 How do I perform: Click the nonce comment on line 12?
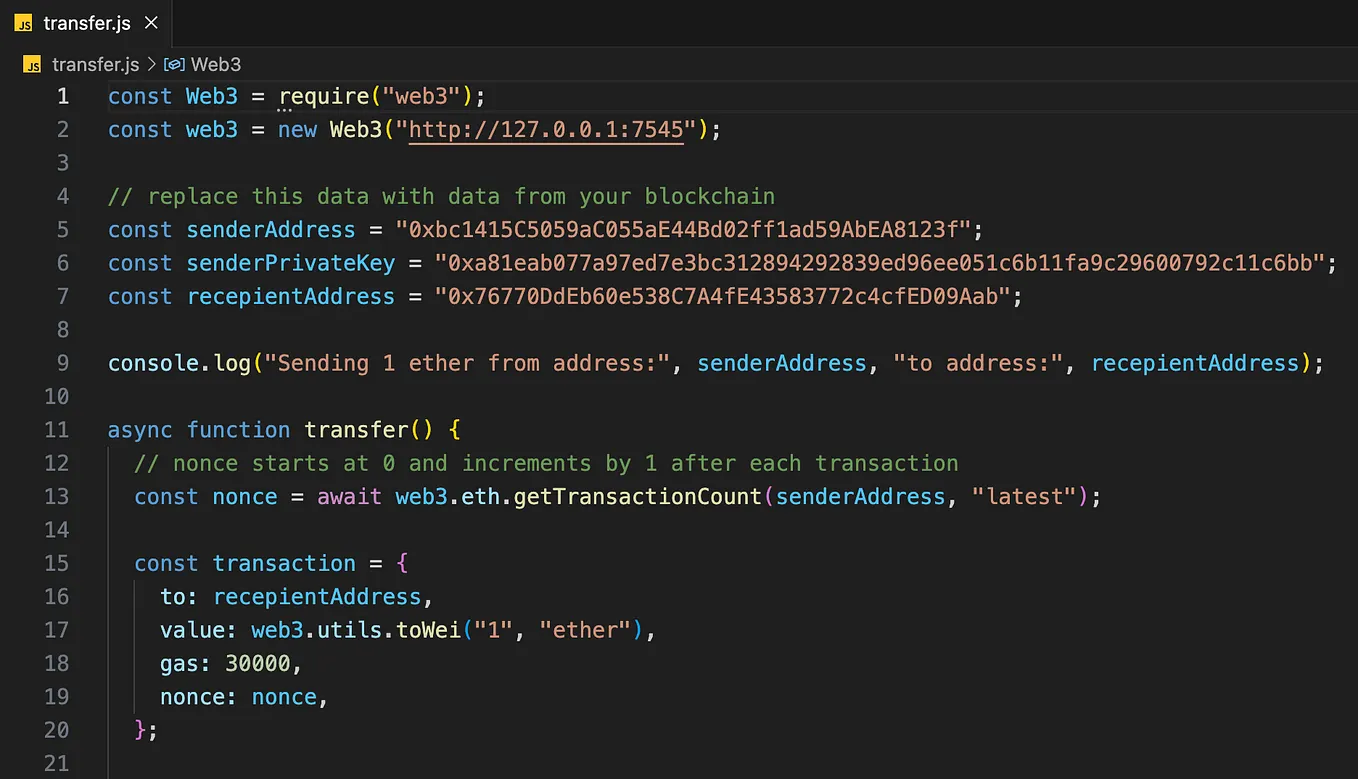[546, 463]
